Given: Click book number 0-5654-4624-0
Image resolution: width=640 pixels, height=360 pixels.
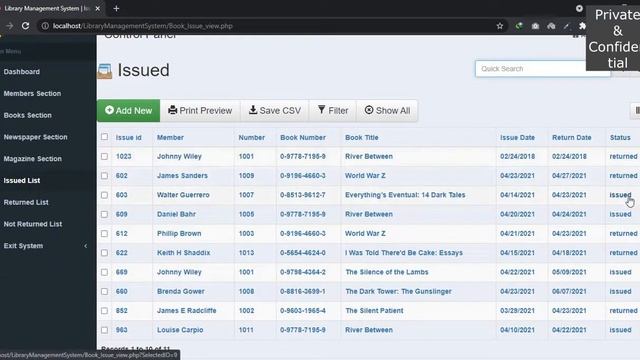Looking at the screenshot, I should pos(303,253).
